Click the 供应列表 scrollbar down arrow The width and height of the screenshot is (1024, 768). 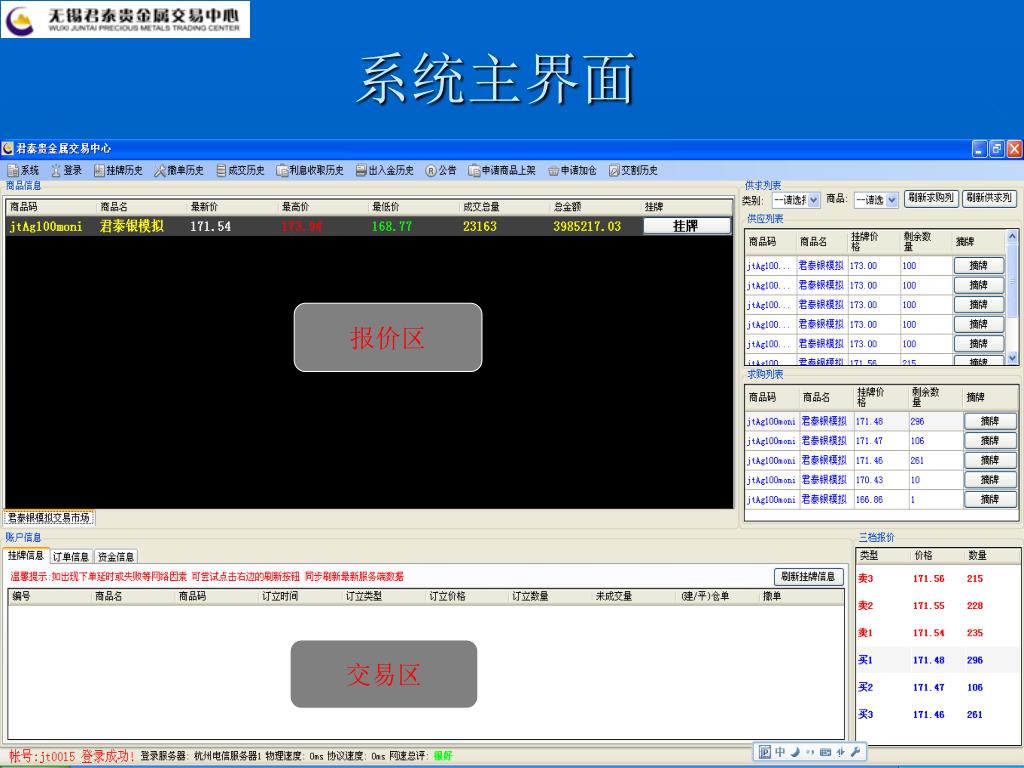coord(1012,358)
